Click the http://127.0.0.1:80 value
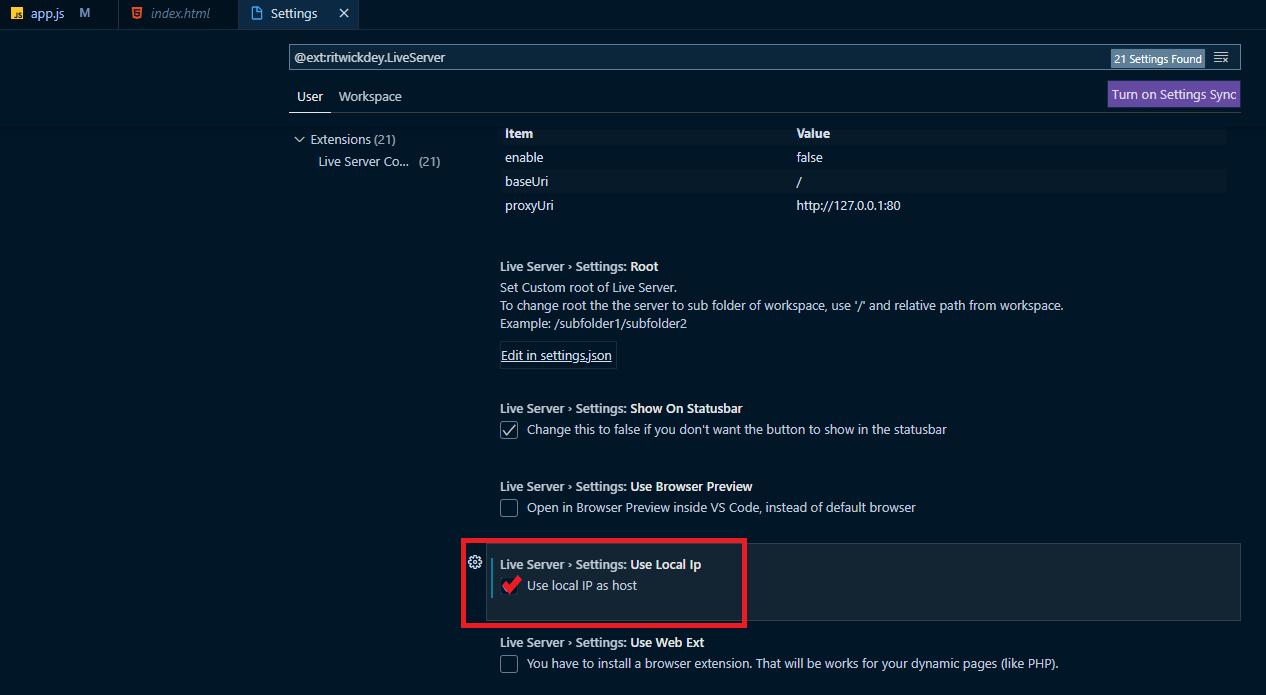The height and width of the screenshot is (695, 1266). coord(849,205)
